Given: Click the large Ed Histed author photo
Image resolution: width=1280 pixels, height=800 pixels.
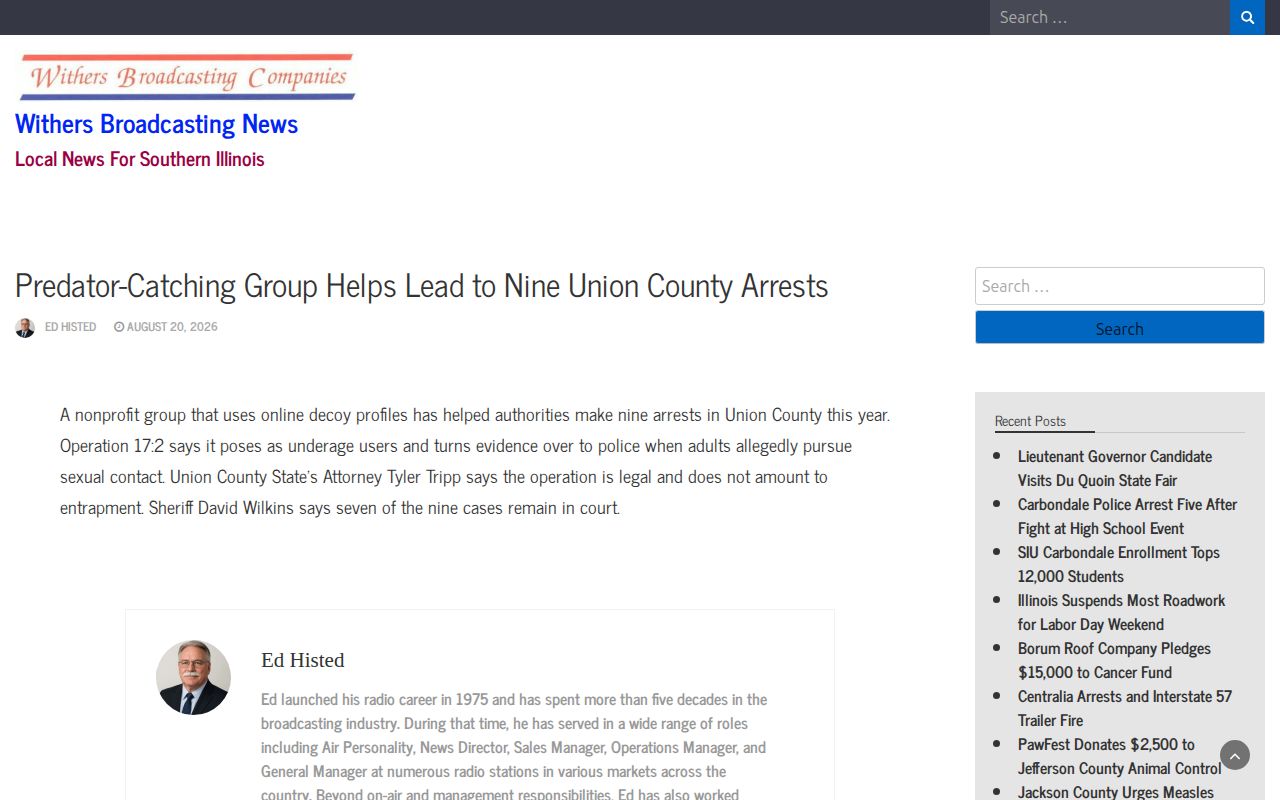Looking at the screenshot, I should click(x=193, y=677).
